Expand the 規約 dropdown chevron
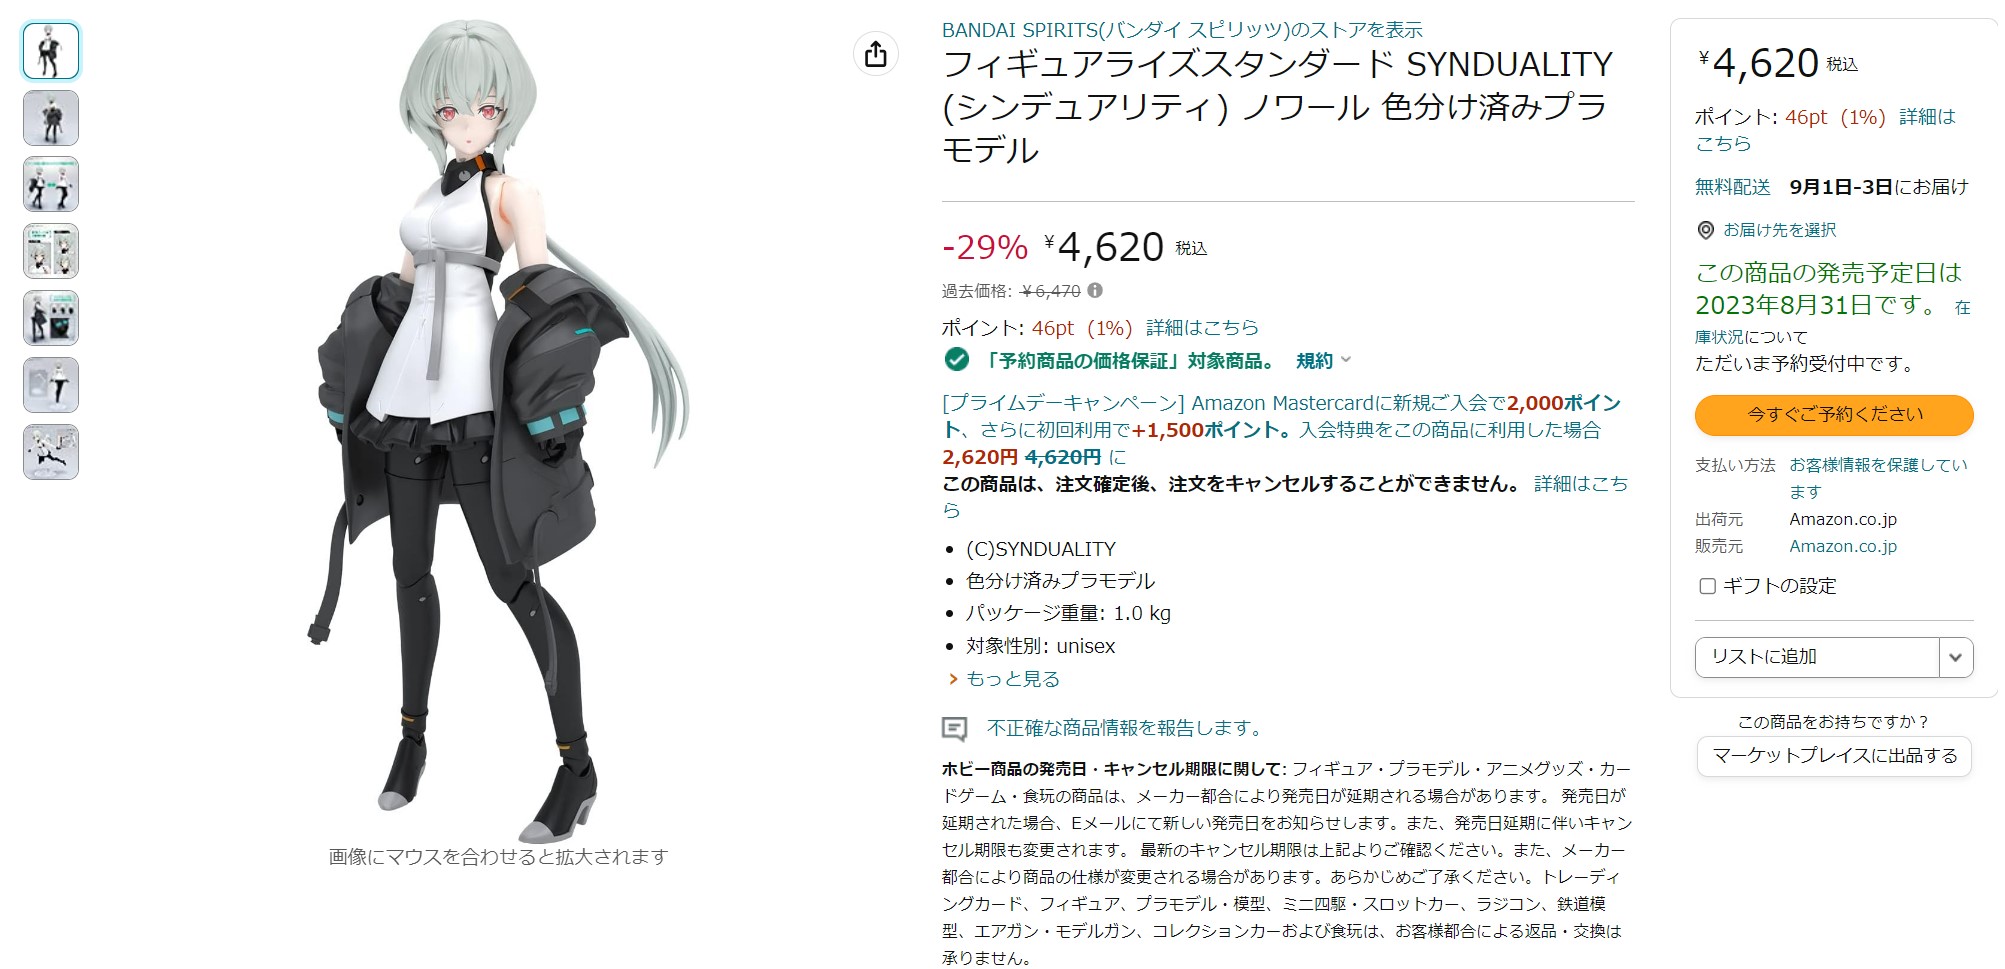The image size is (2005, 969). 1346,360
